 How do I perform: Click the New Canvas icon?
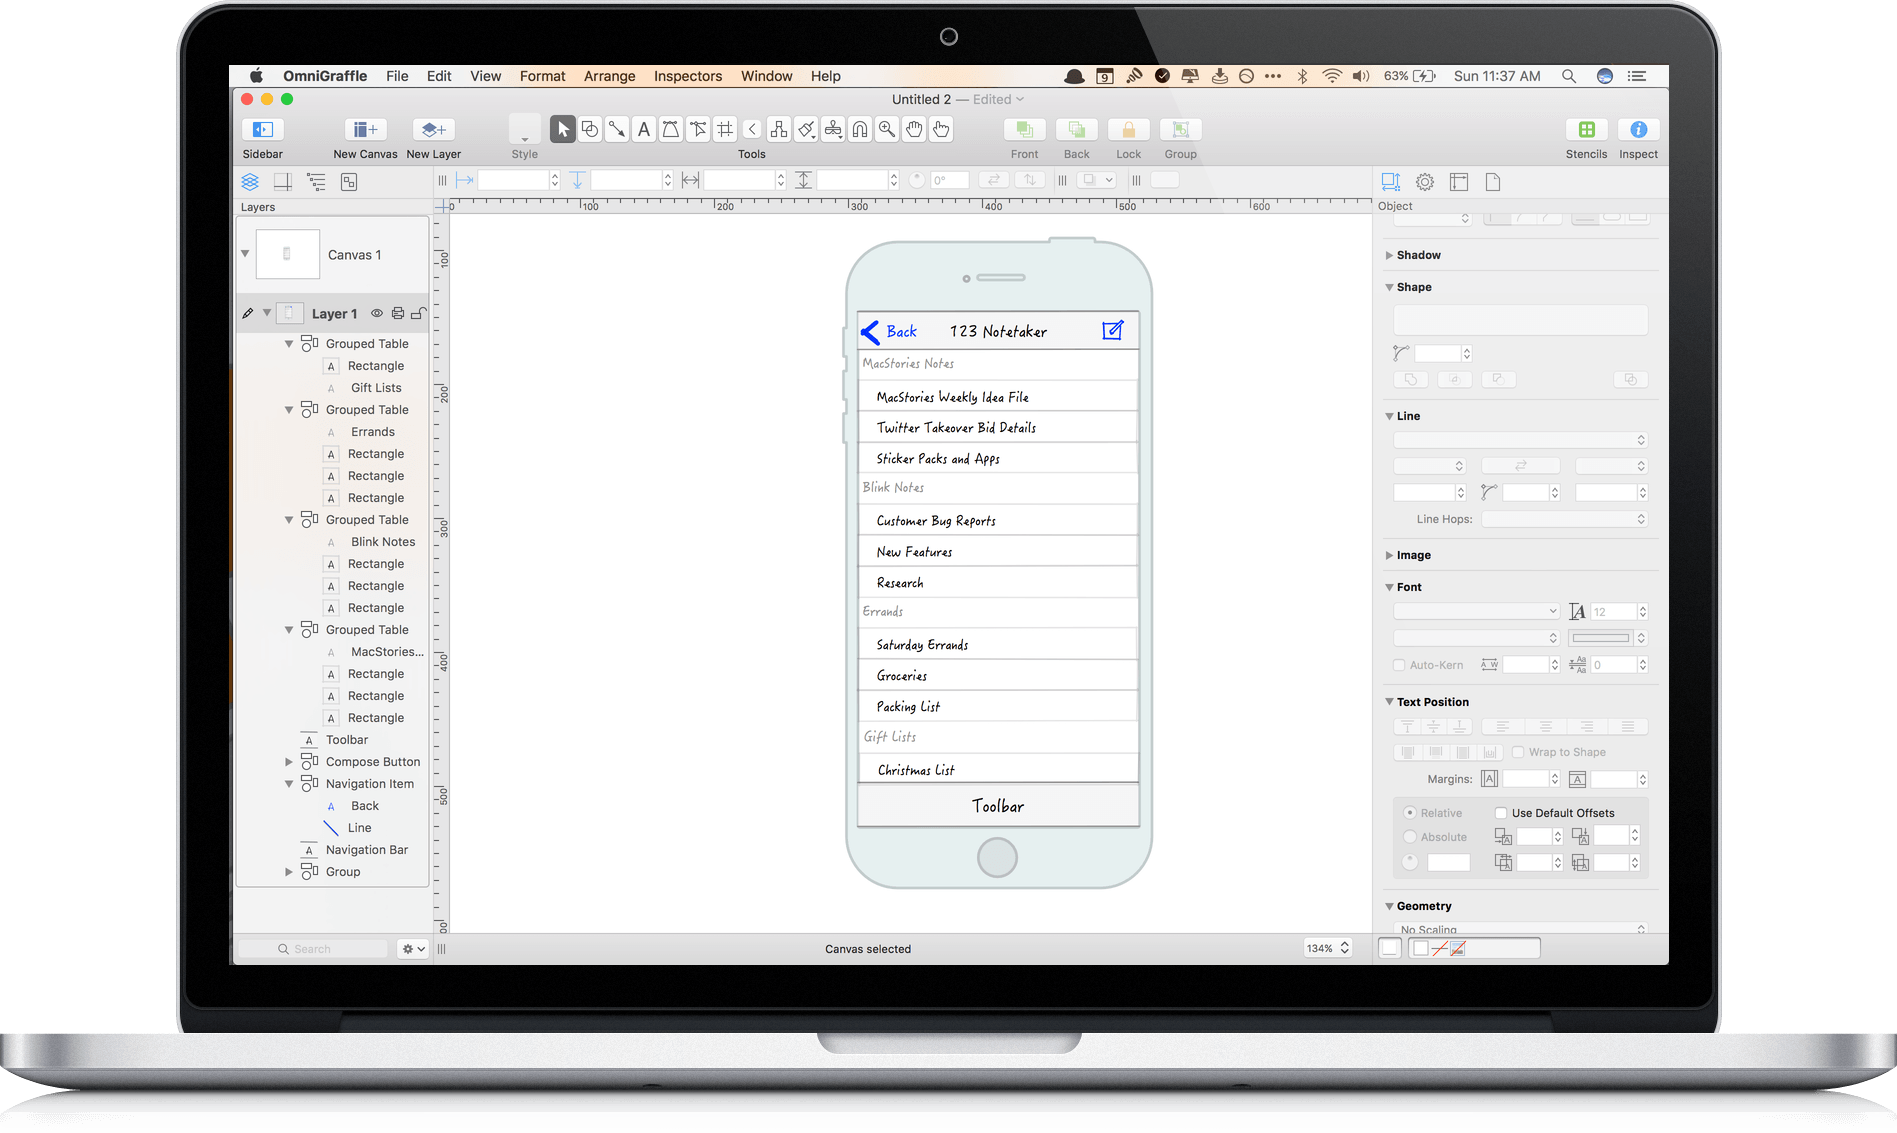click(x=365, y=129)
